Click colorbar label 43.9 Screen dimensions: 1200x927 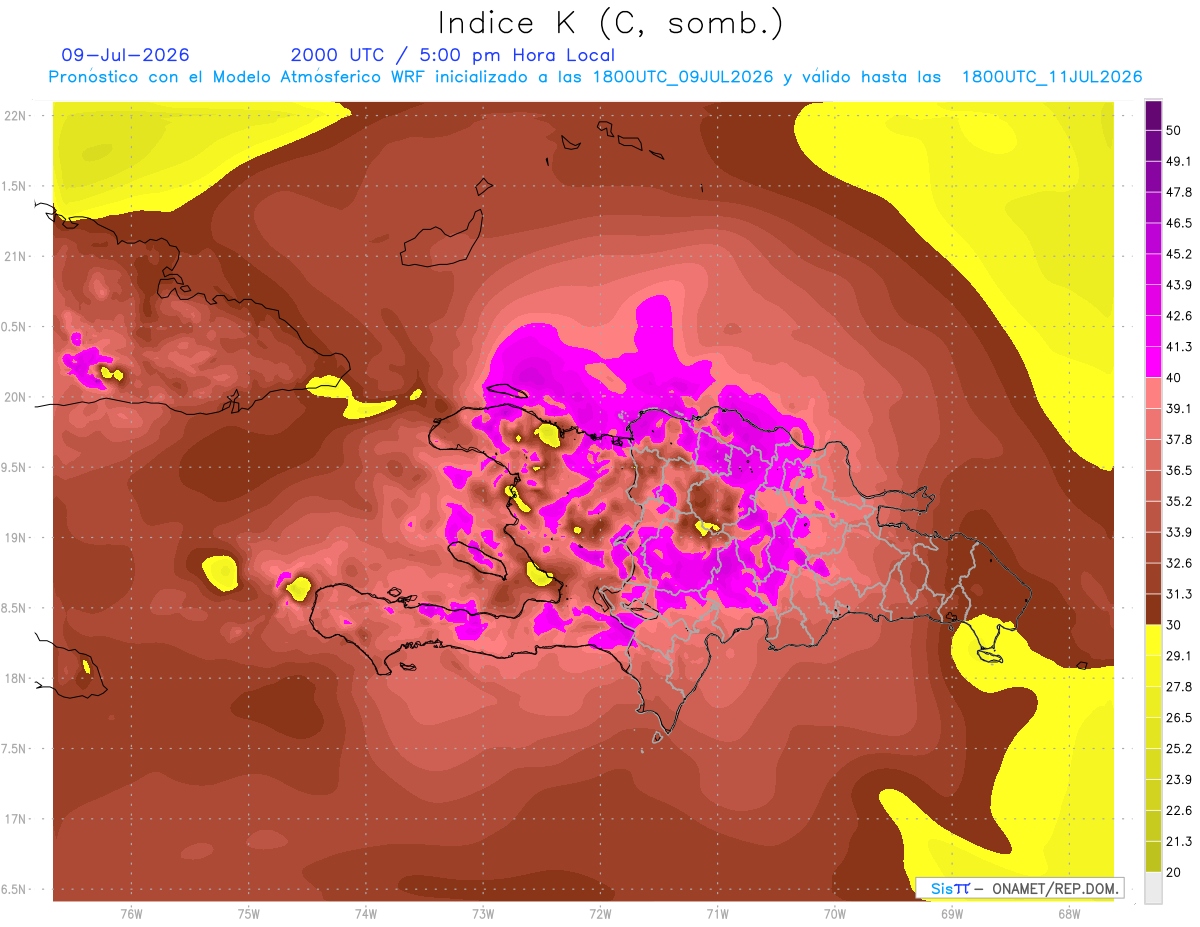[1179, 285]
